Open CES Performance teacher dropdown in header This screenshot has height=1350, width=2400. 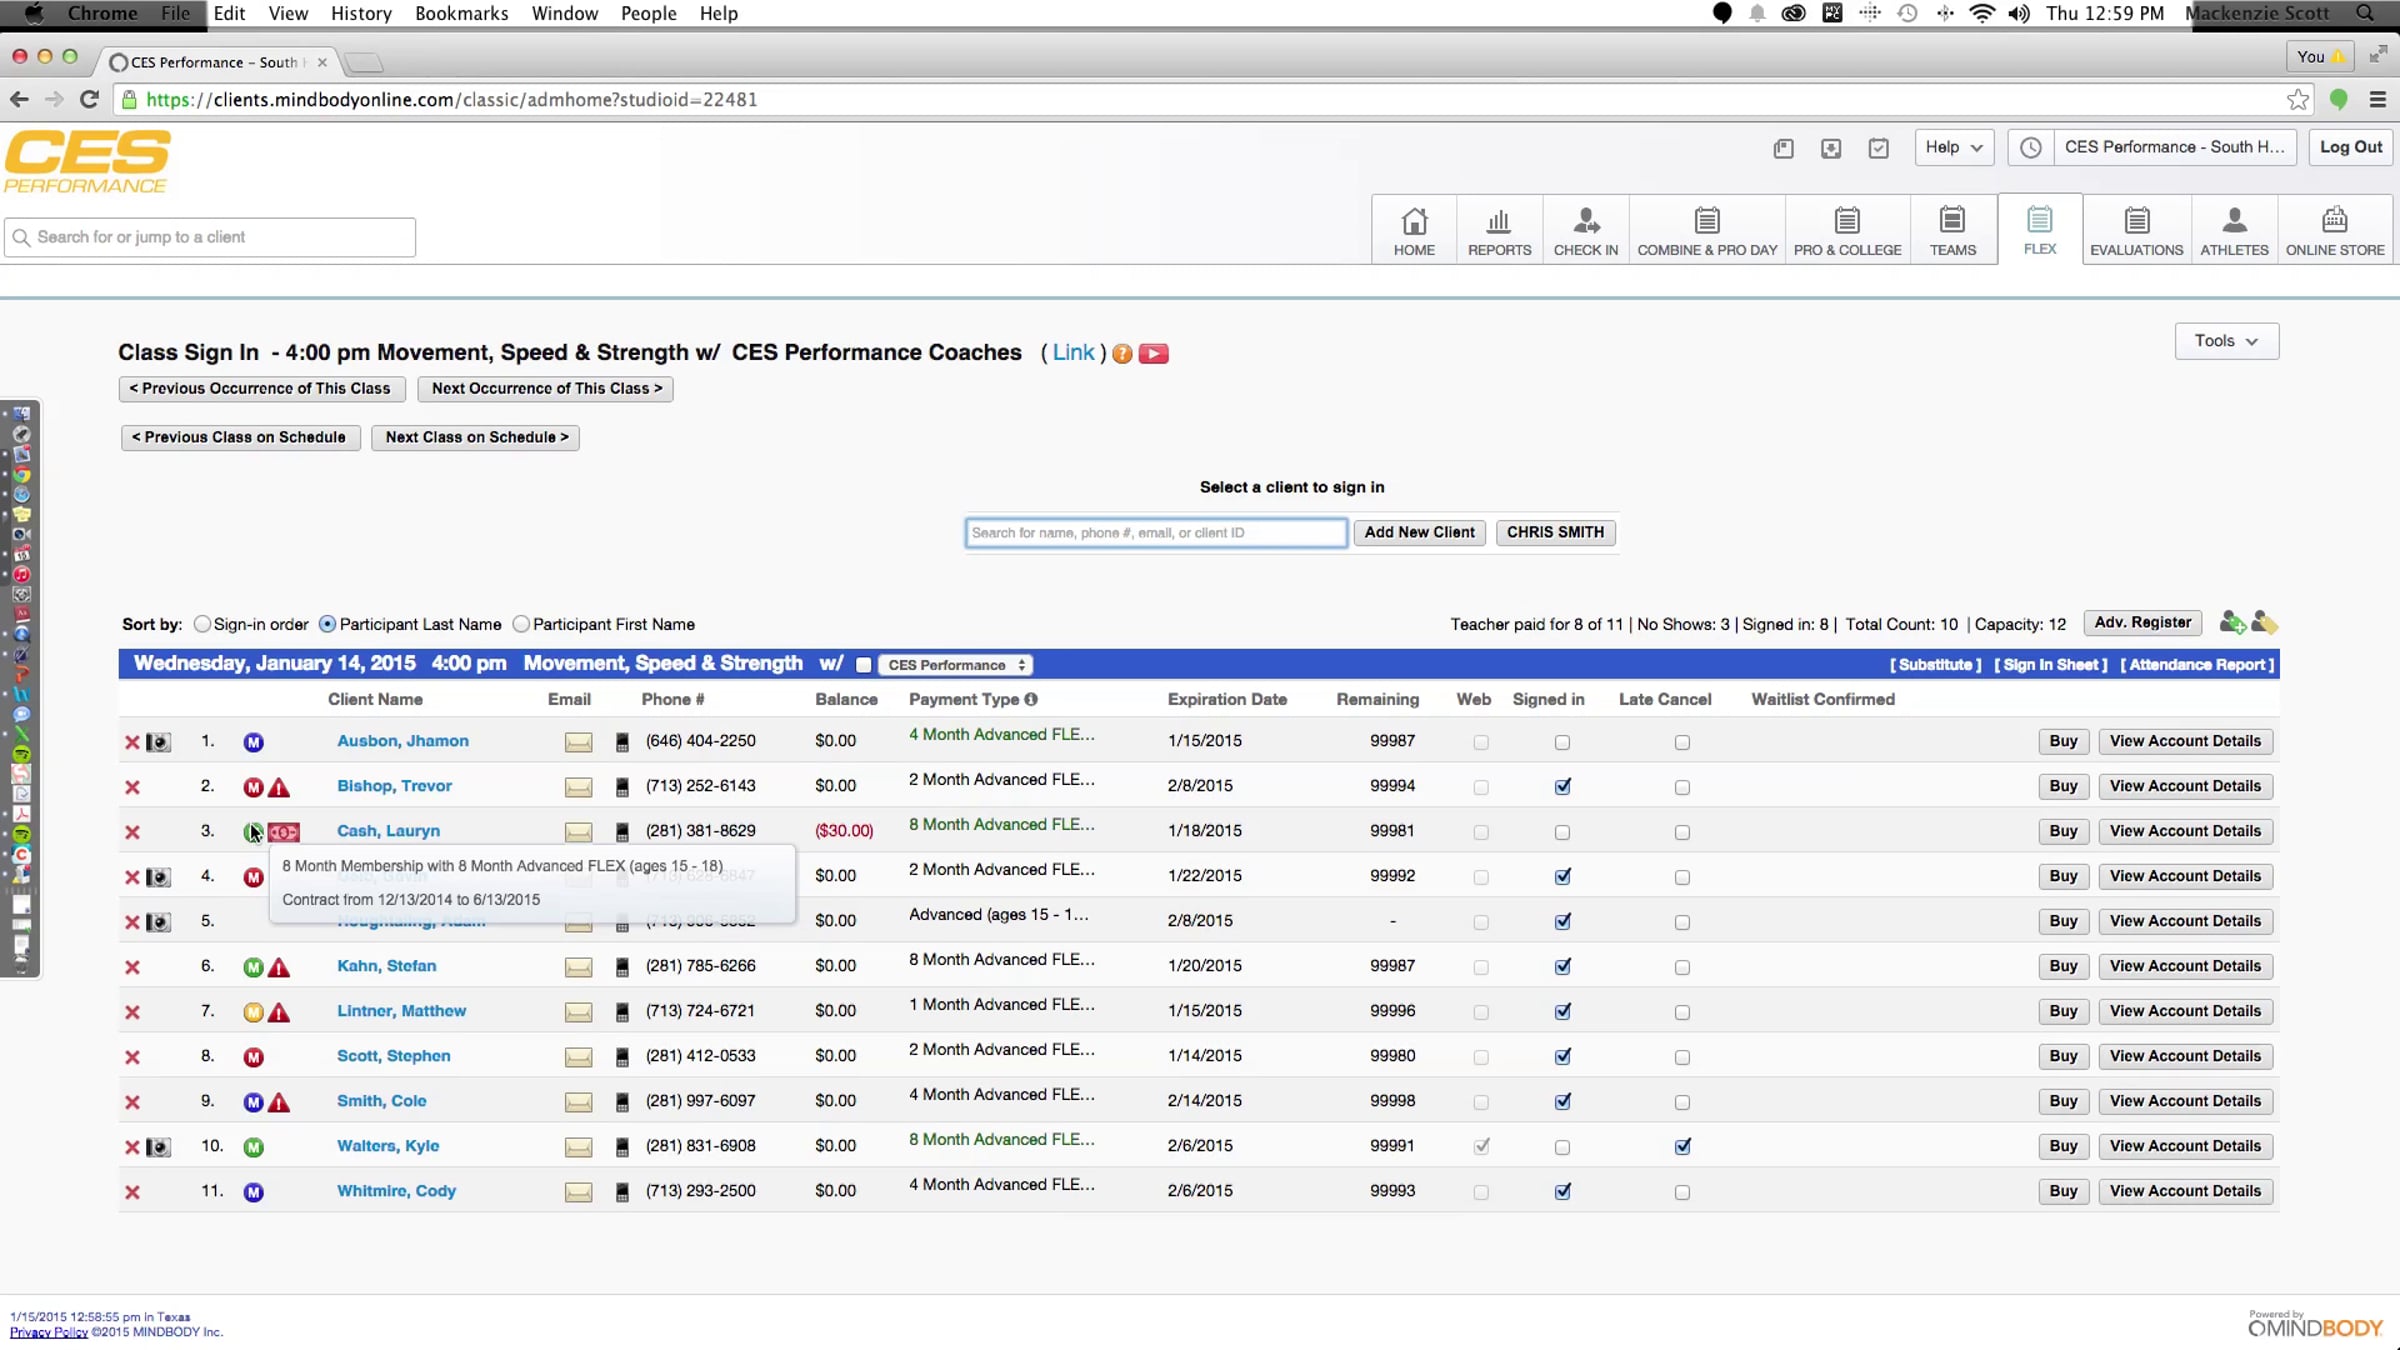[x=956, y=665]
